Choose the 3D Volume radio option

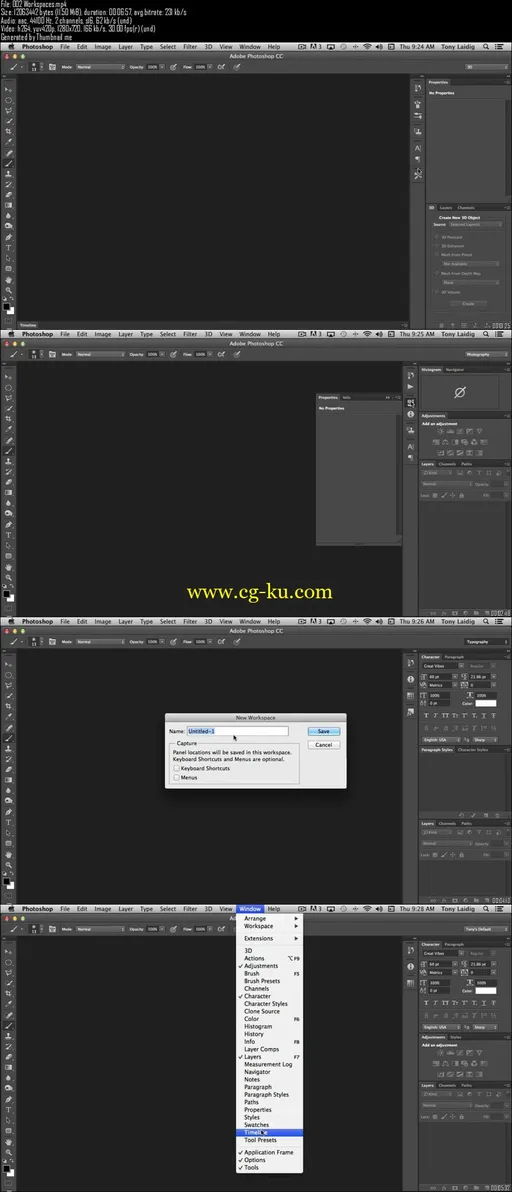[x=438, y=291]
